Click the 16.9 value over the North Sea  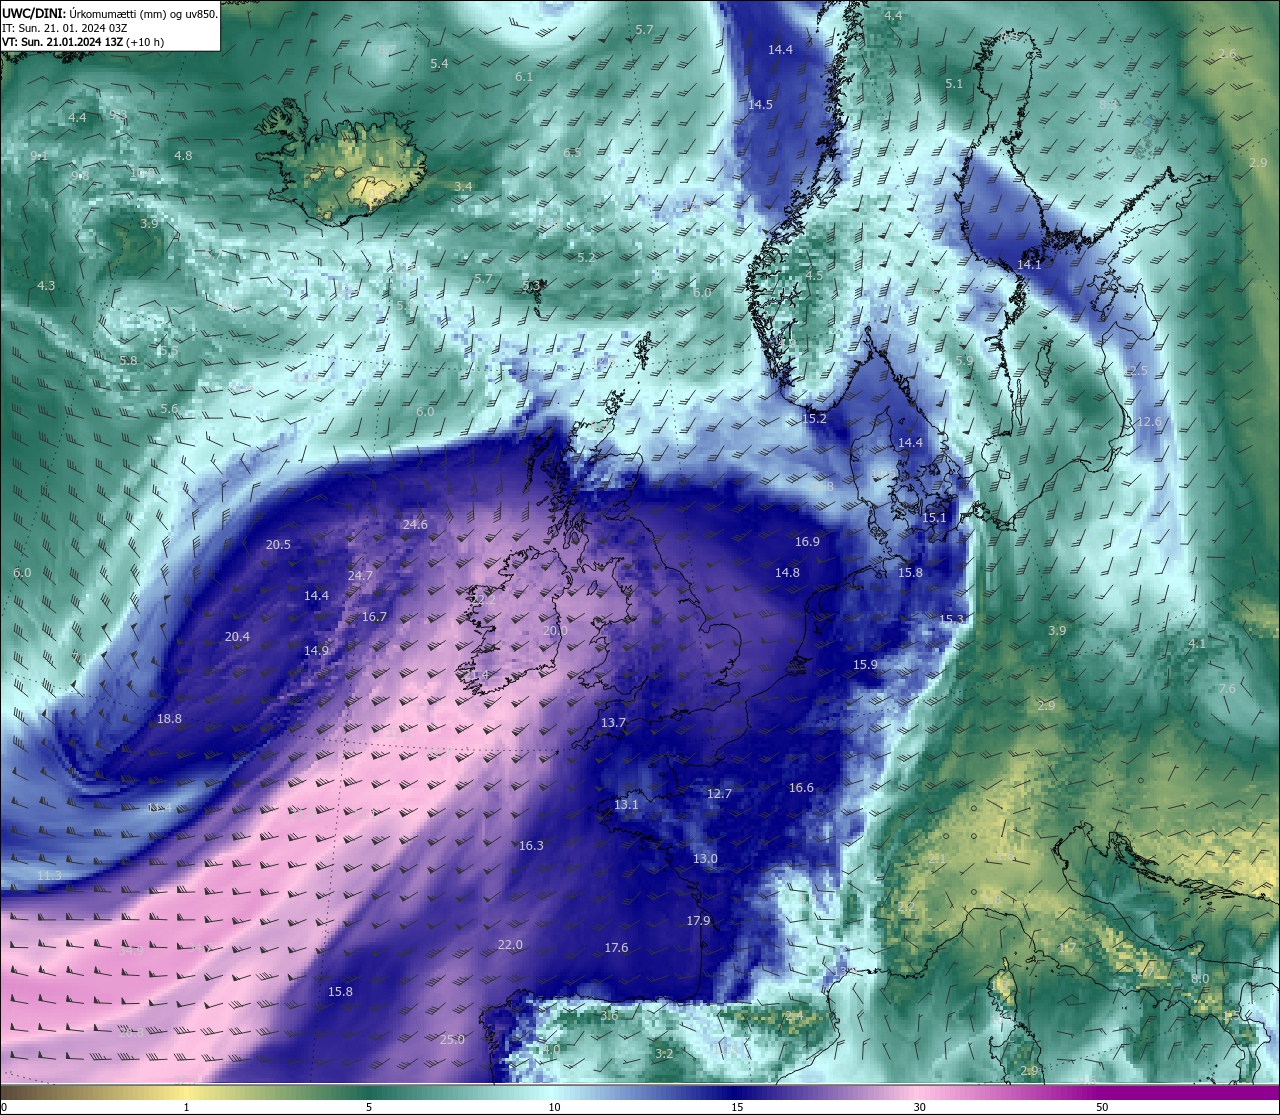tap(807, 542)
